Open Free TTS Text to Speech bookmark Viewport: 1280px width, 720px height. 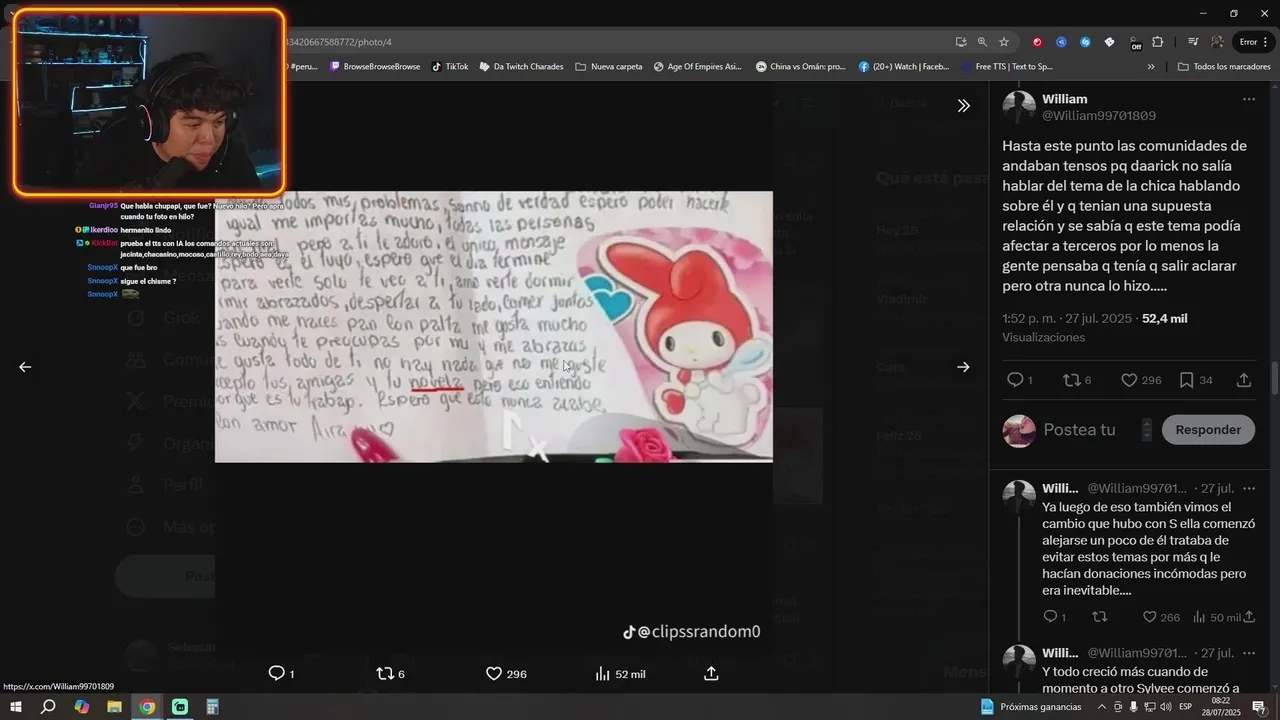pos(1007,67)
